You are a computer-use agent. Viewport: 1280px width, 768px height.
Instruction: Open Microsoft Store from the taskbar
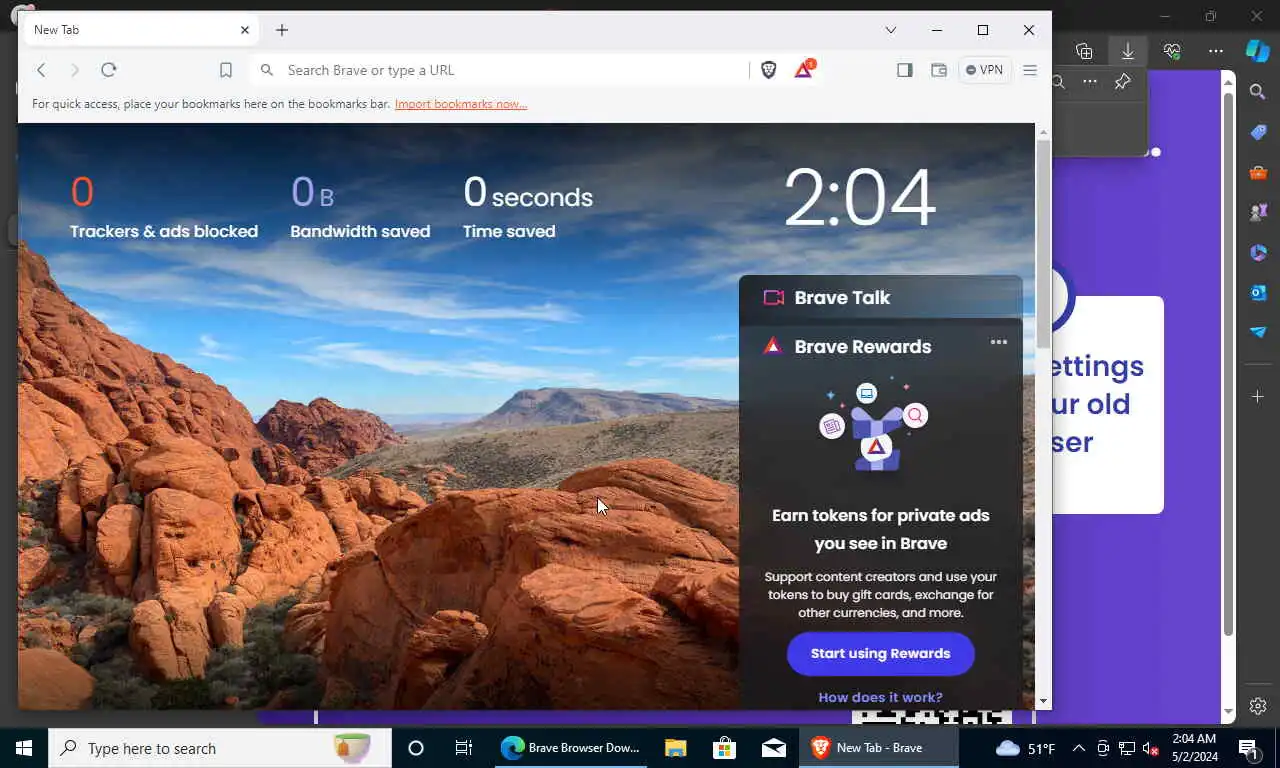click(x=724, y=748)
